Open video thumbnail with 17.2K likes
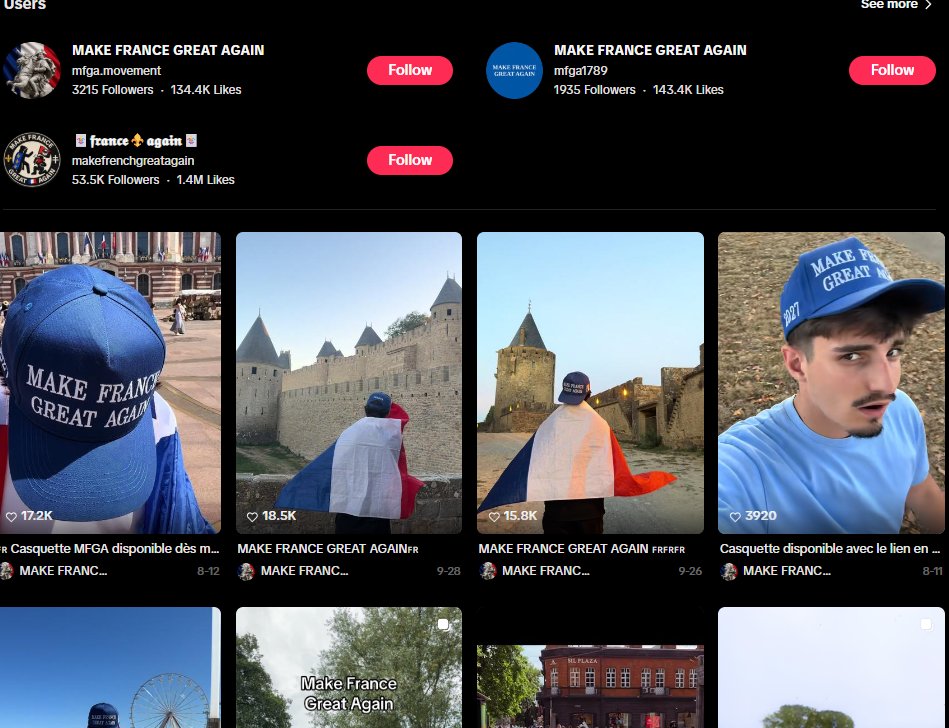Image resolution: width=949 pixels, height=728 pixels. pyautogui.click(x=110, y=382)
